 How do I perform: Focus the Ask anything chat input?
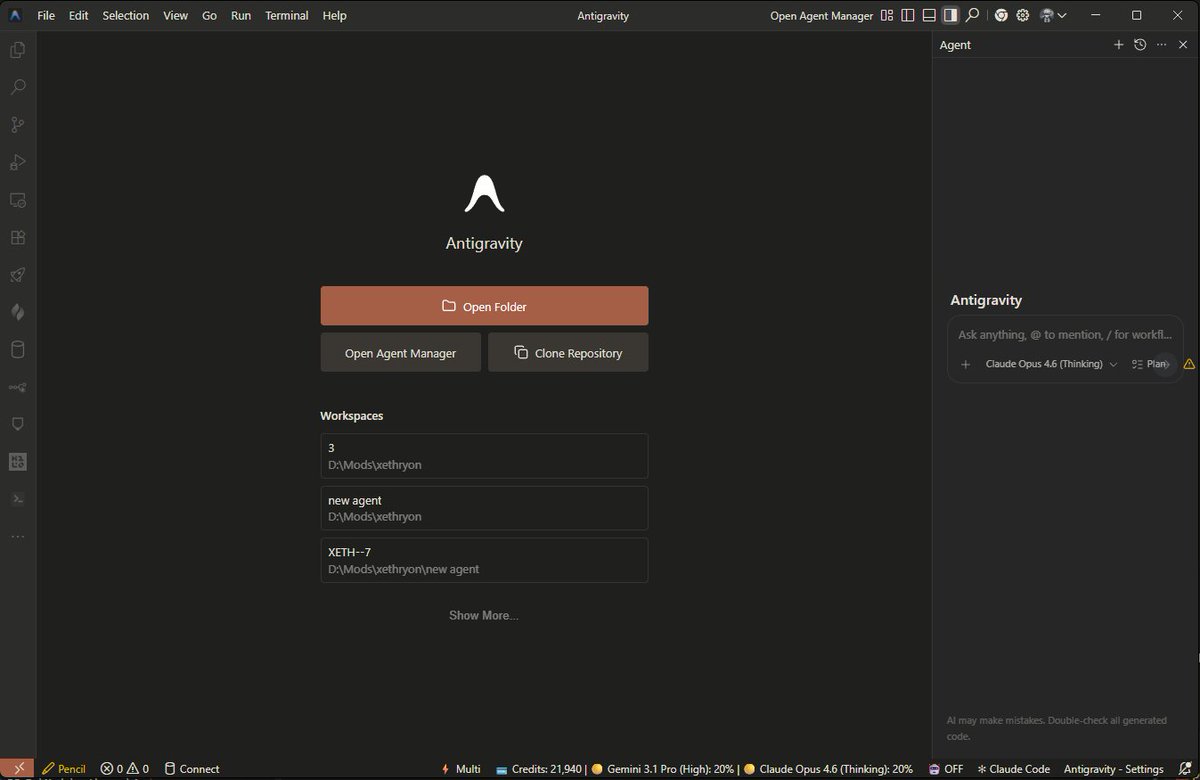1065,335
